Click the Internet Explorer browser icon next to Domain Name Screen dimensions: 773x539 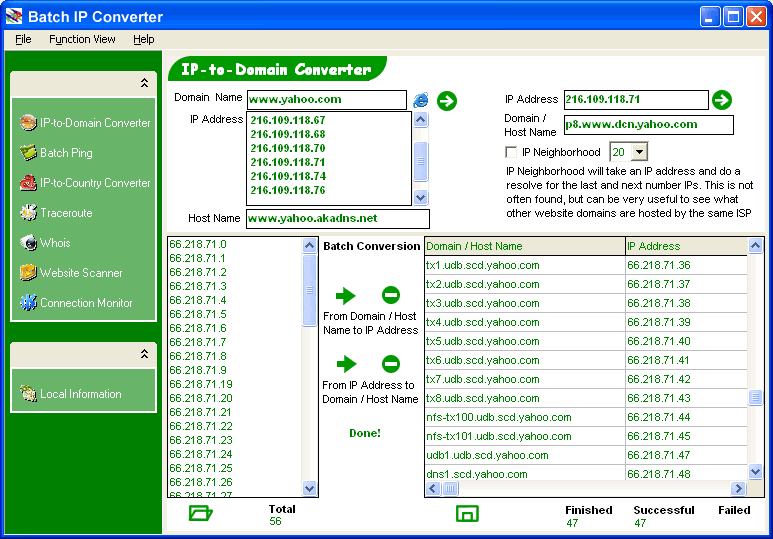tap(421, 100)
